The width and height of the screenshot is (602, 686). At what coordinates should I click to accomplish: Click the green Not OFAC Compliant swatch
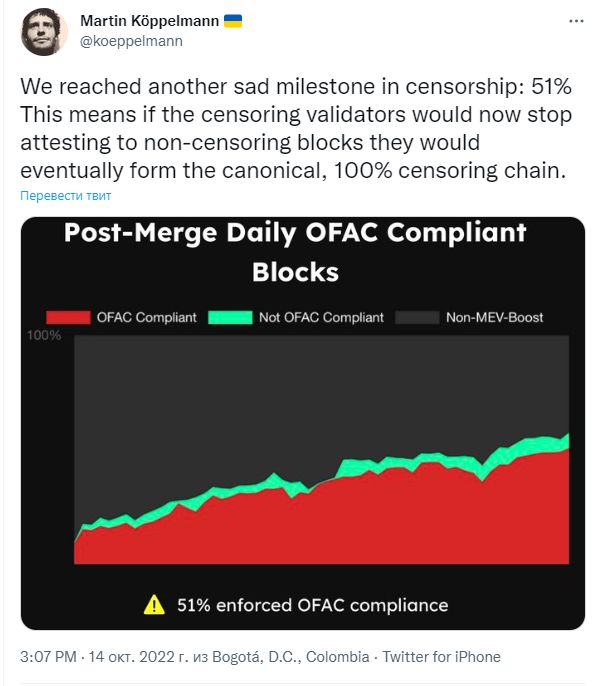(230, 317)
